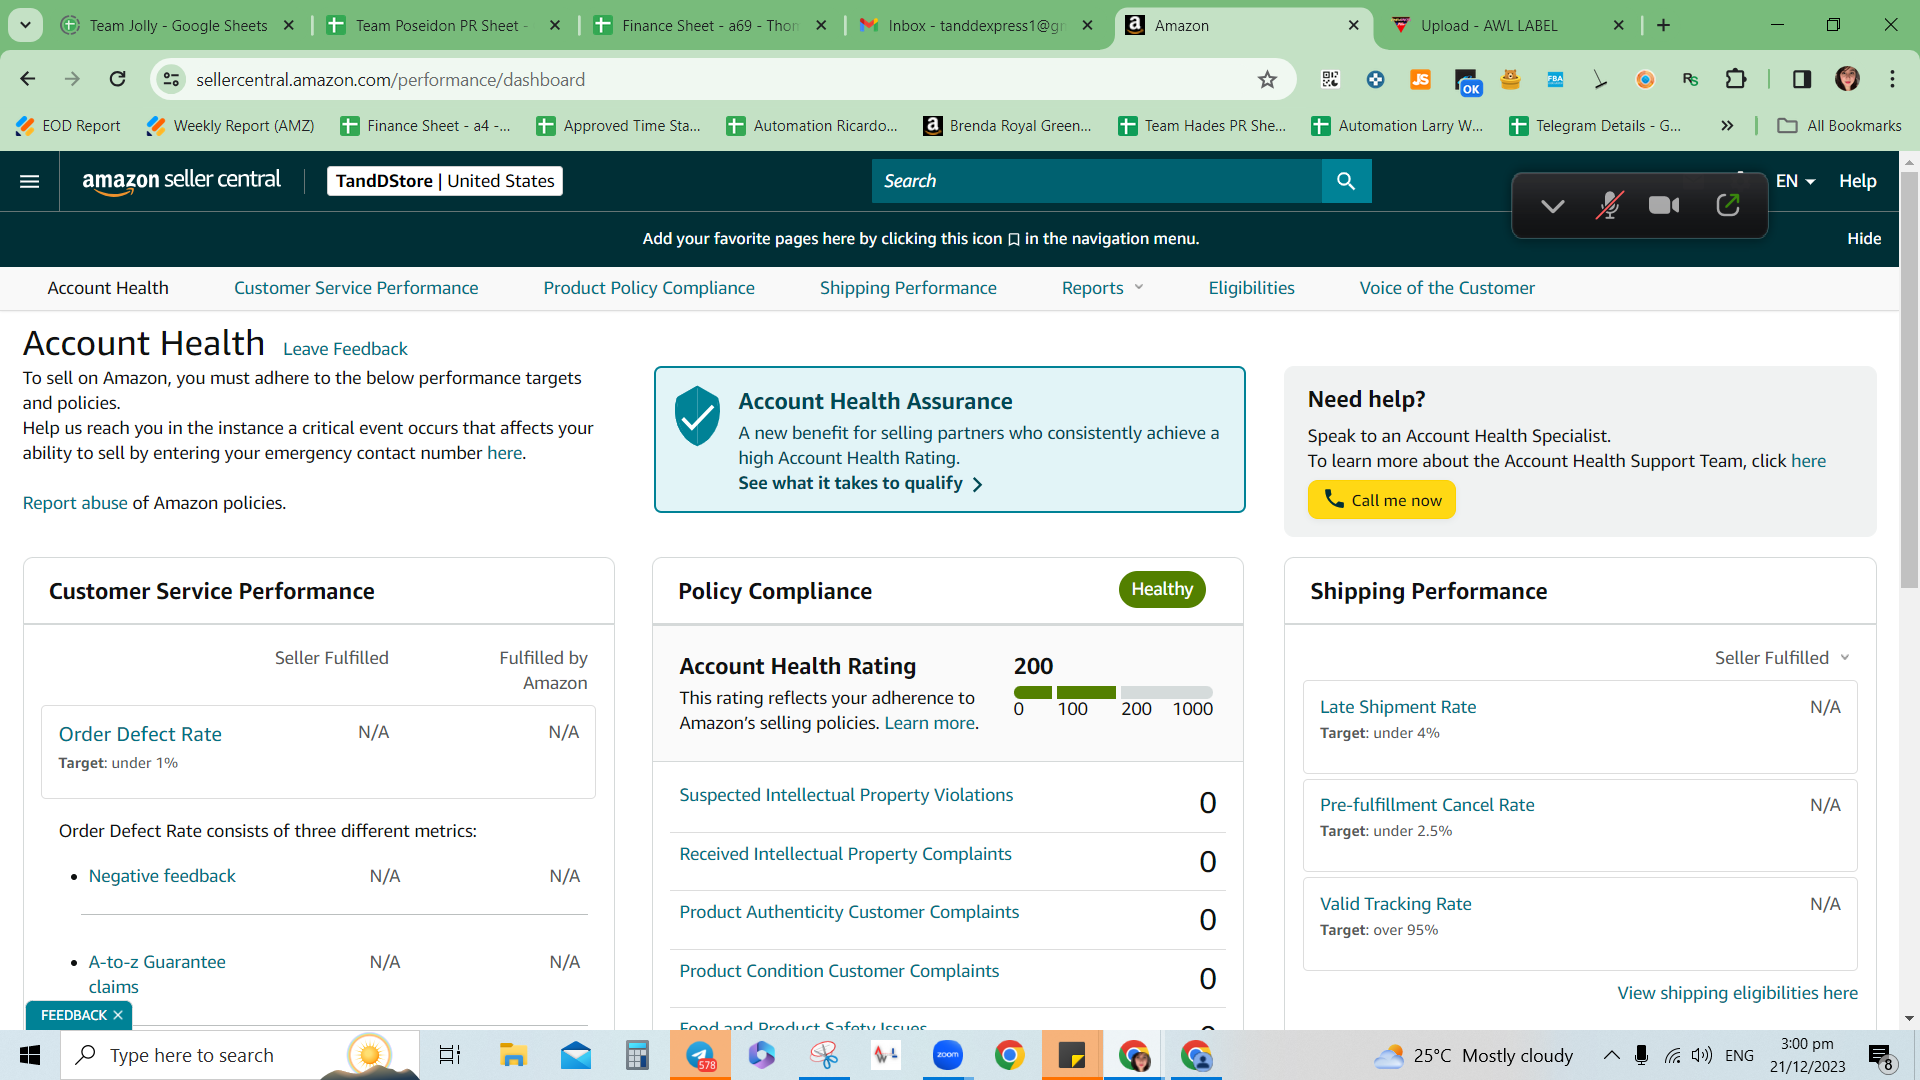Reload the page

pos(118,79)
